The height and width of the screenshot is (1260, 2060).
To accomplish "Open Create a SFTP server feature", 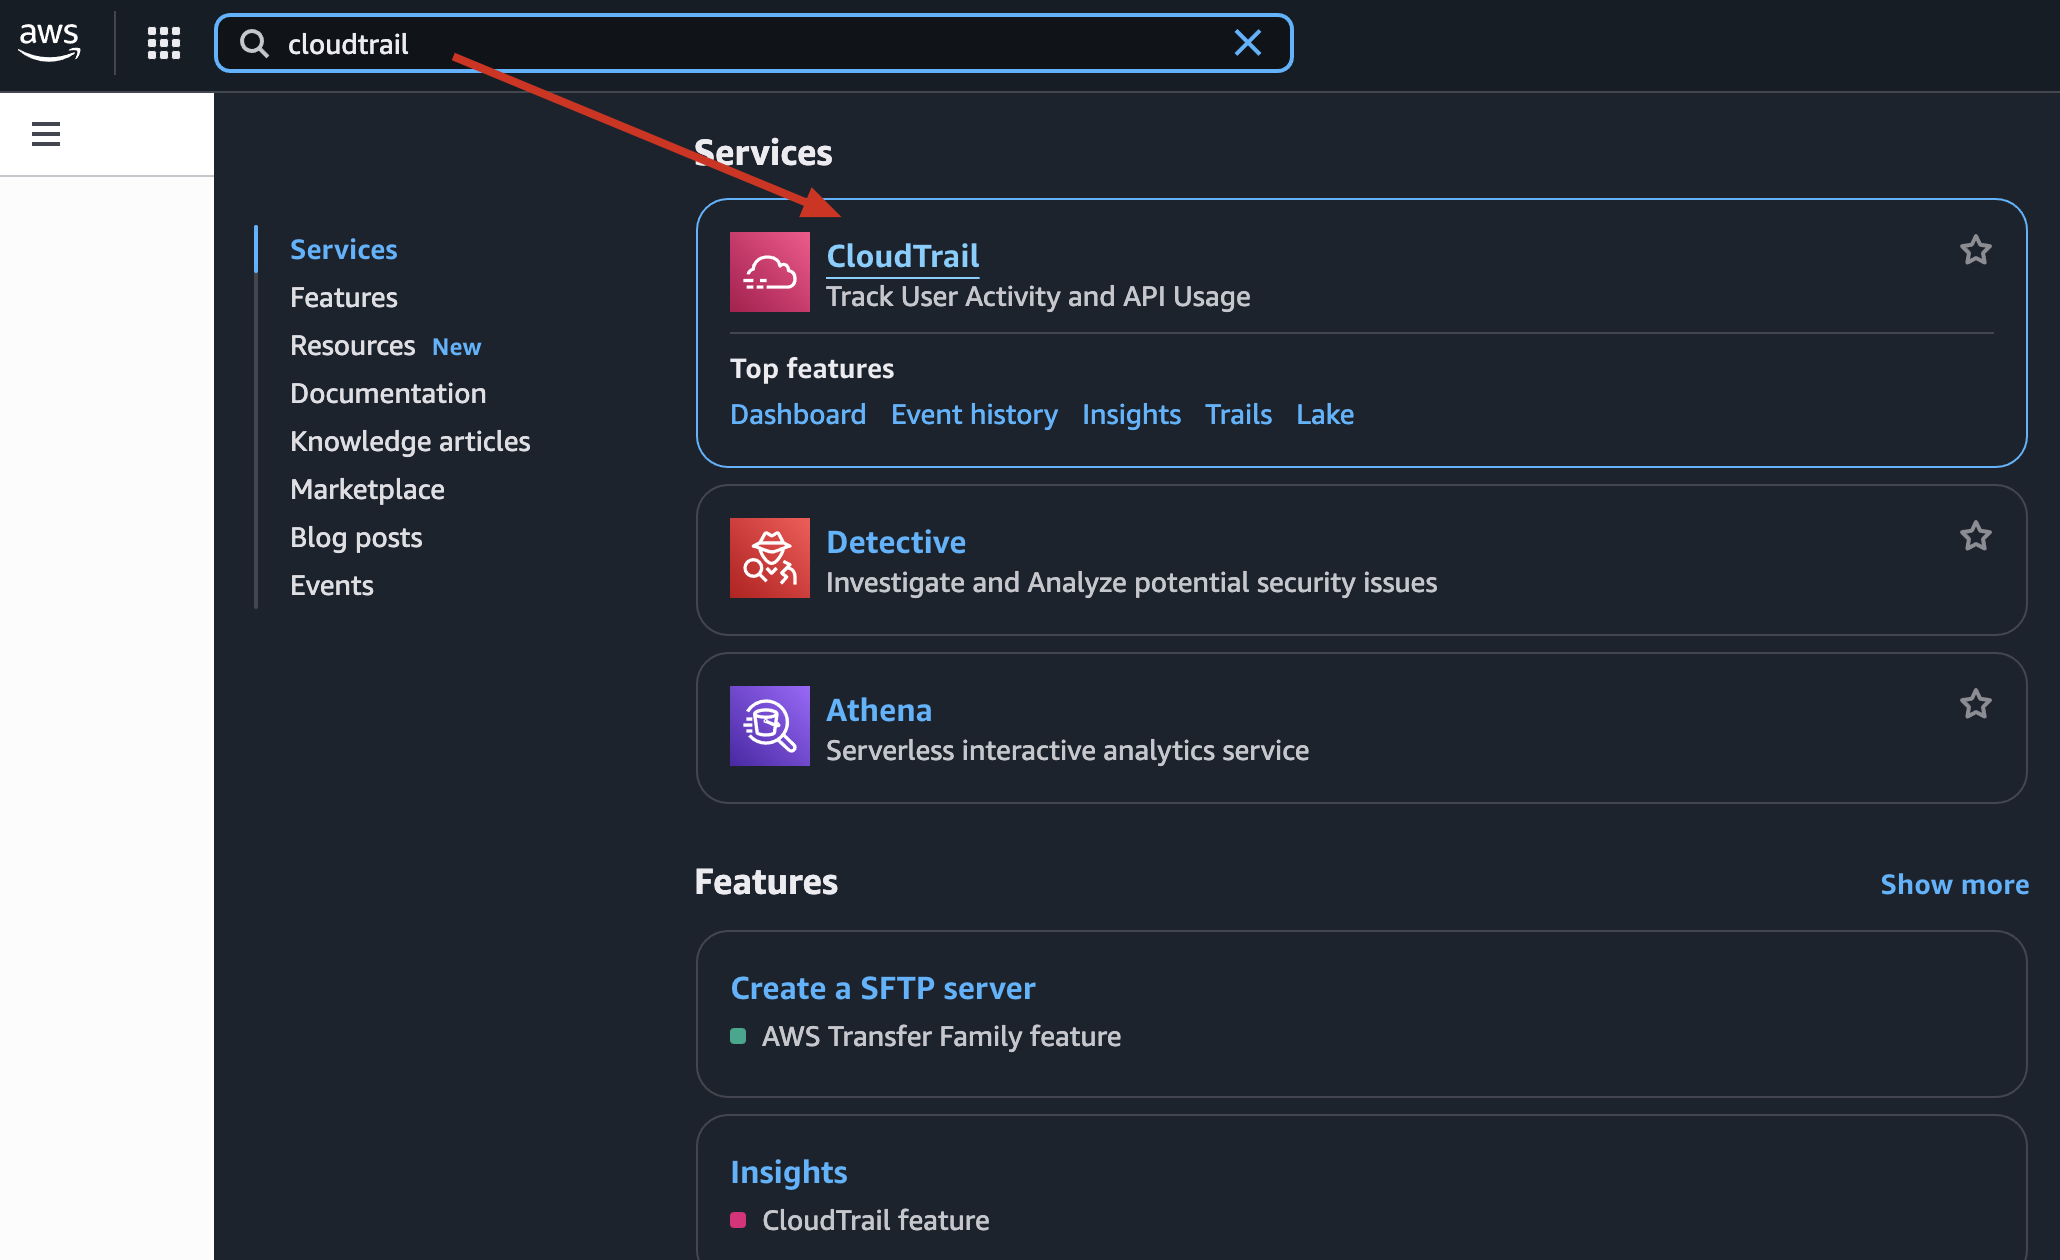I will tap(882, 988).
